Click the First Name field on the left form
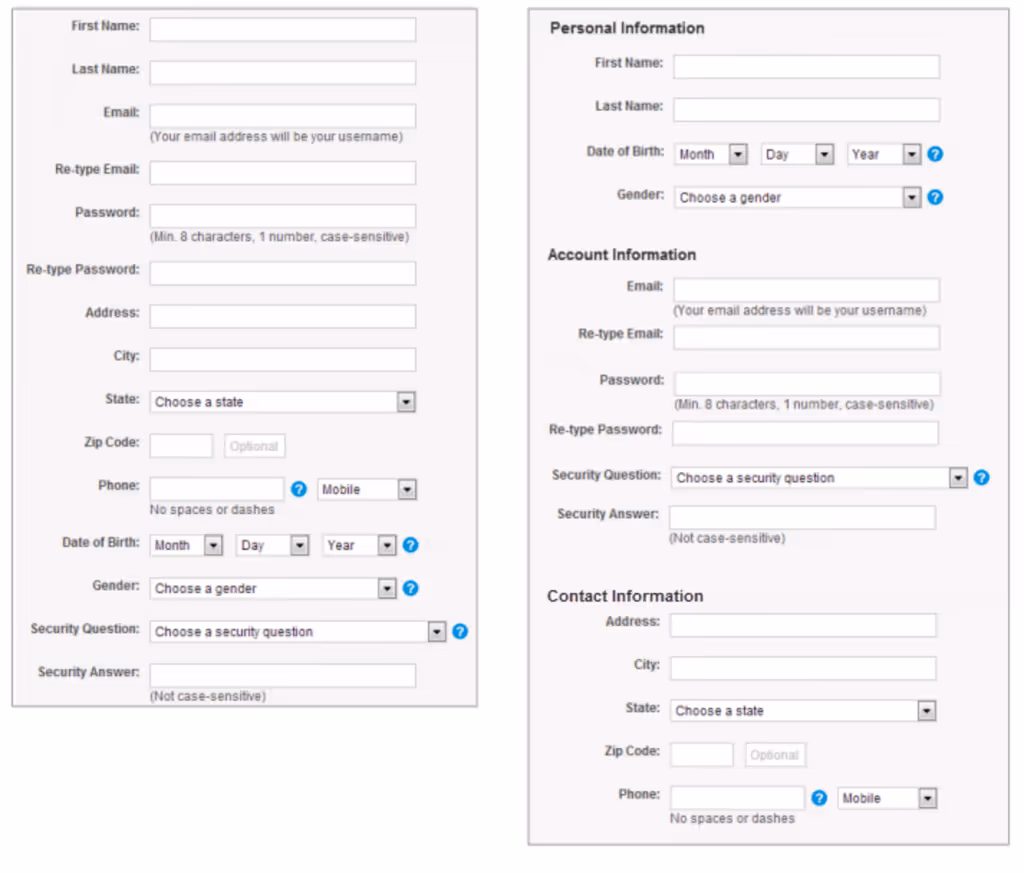The height and width of the screenshot is (873, 1024). point(282,29)
